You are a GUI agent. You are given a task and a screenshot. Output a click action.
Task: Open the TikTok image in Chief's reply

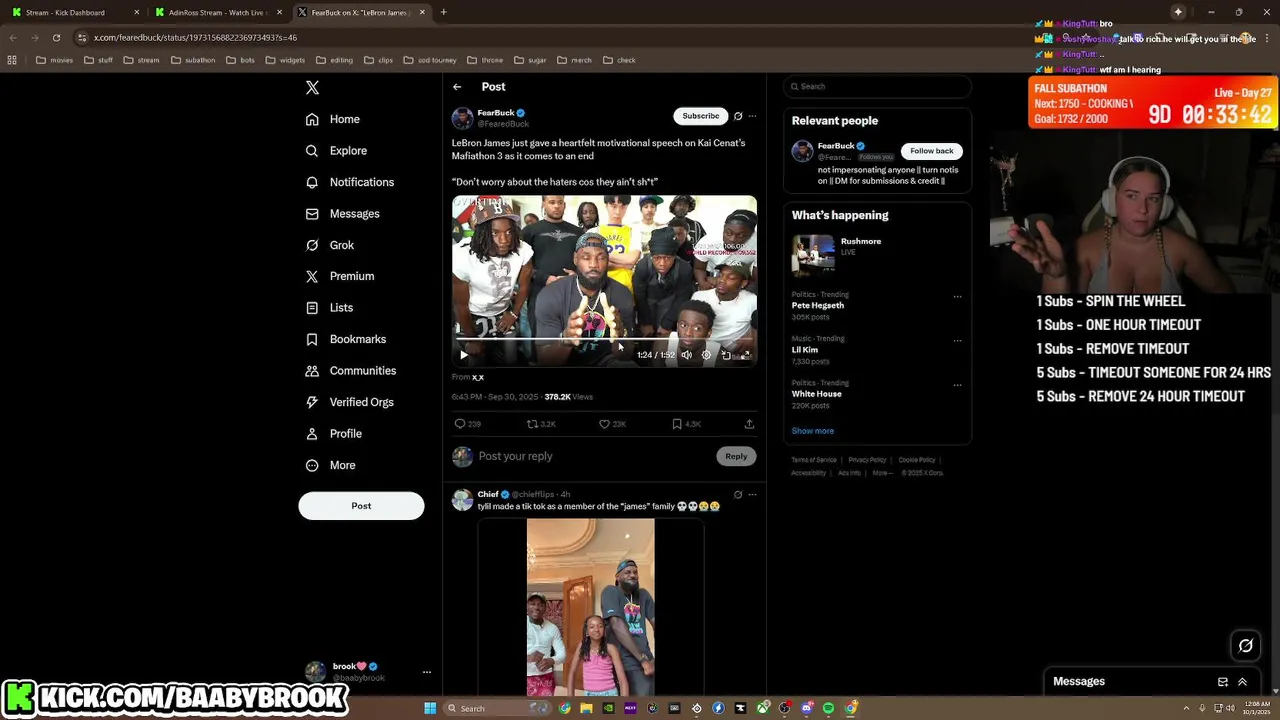[x=591, y=606]
